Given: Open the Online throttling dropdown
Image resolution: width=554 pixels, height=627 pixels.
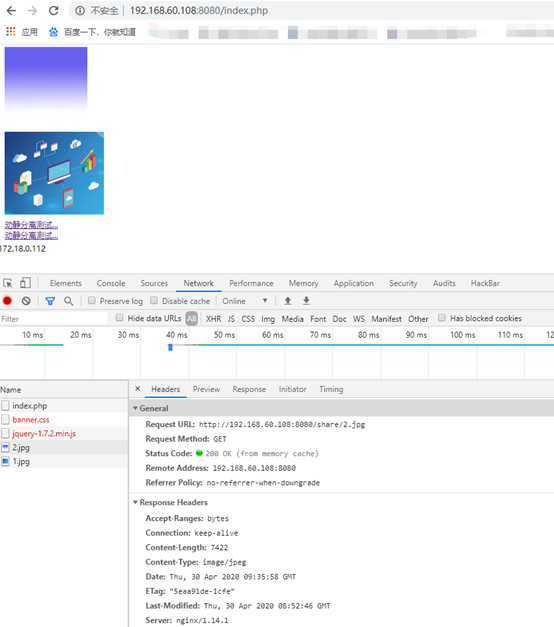Looking at the screenshot, I should pos(245,301).
